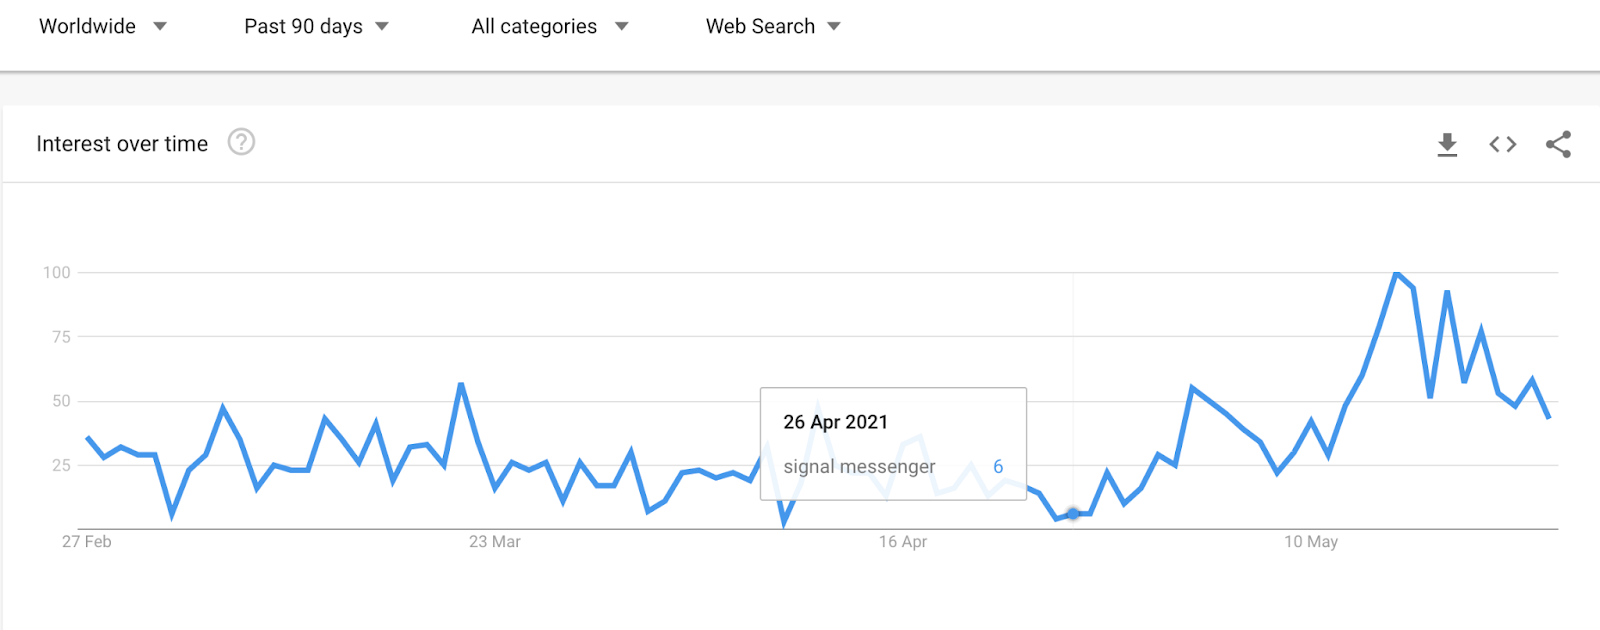Select the Past 90 days filter label
The height and width of the screenshot is (630, 1600).
coord(303,27)
